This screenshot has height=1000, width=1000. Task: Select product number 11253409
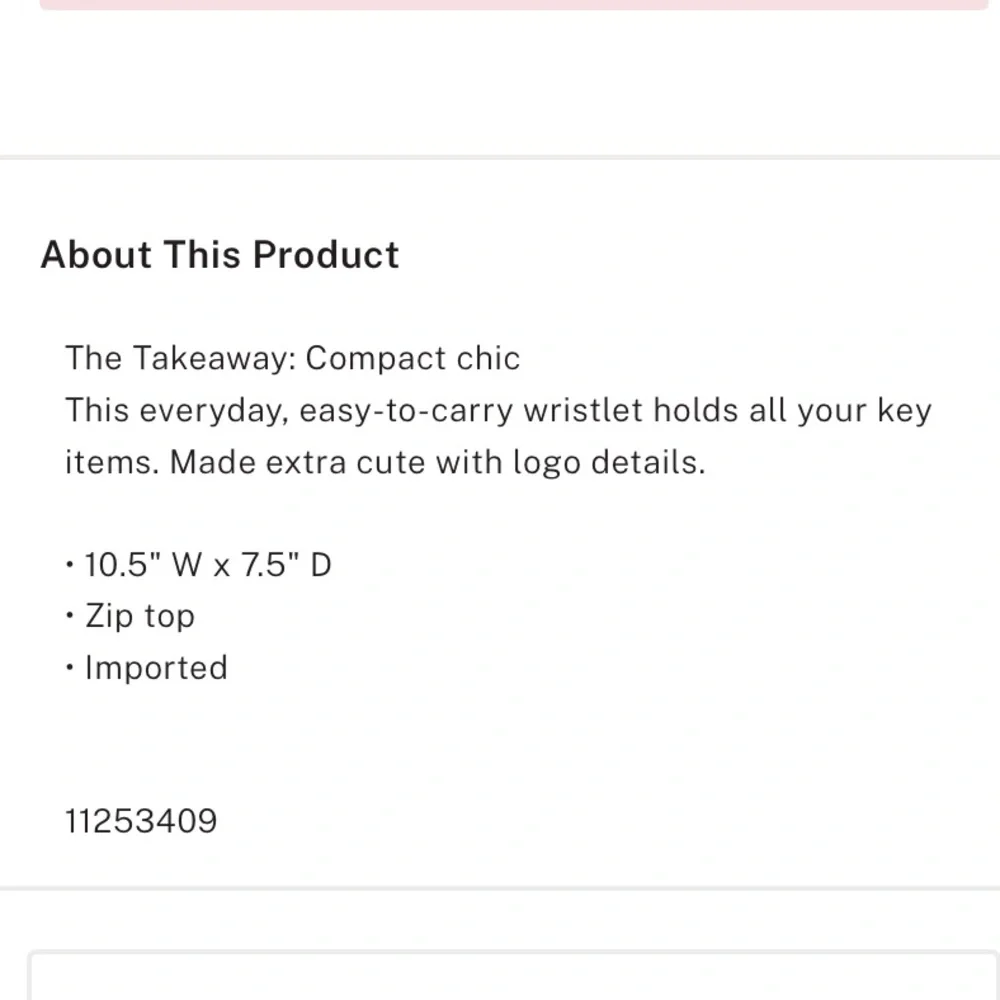click(x=141, y=821)
